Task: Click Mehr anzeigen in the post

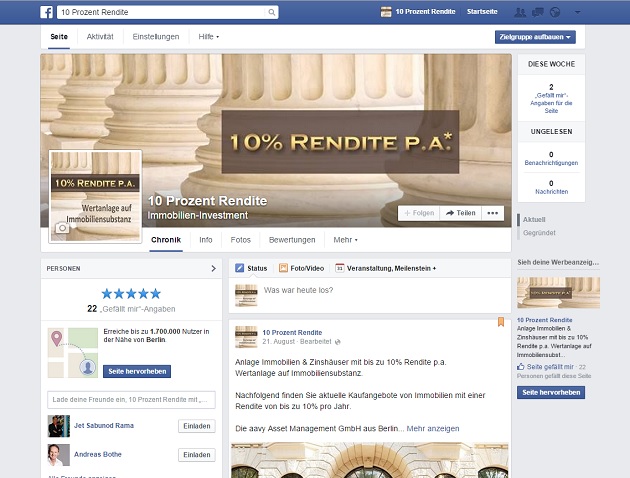Action: coord(433,429)
